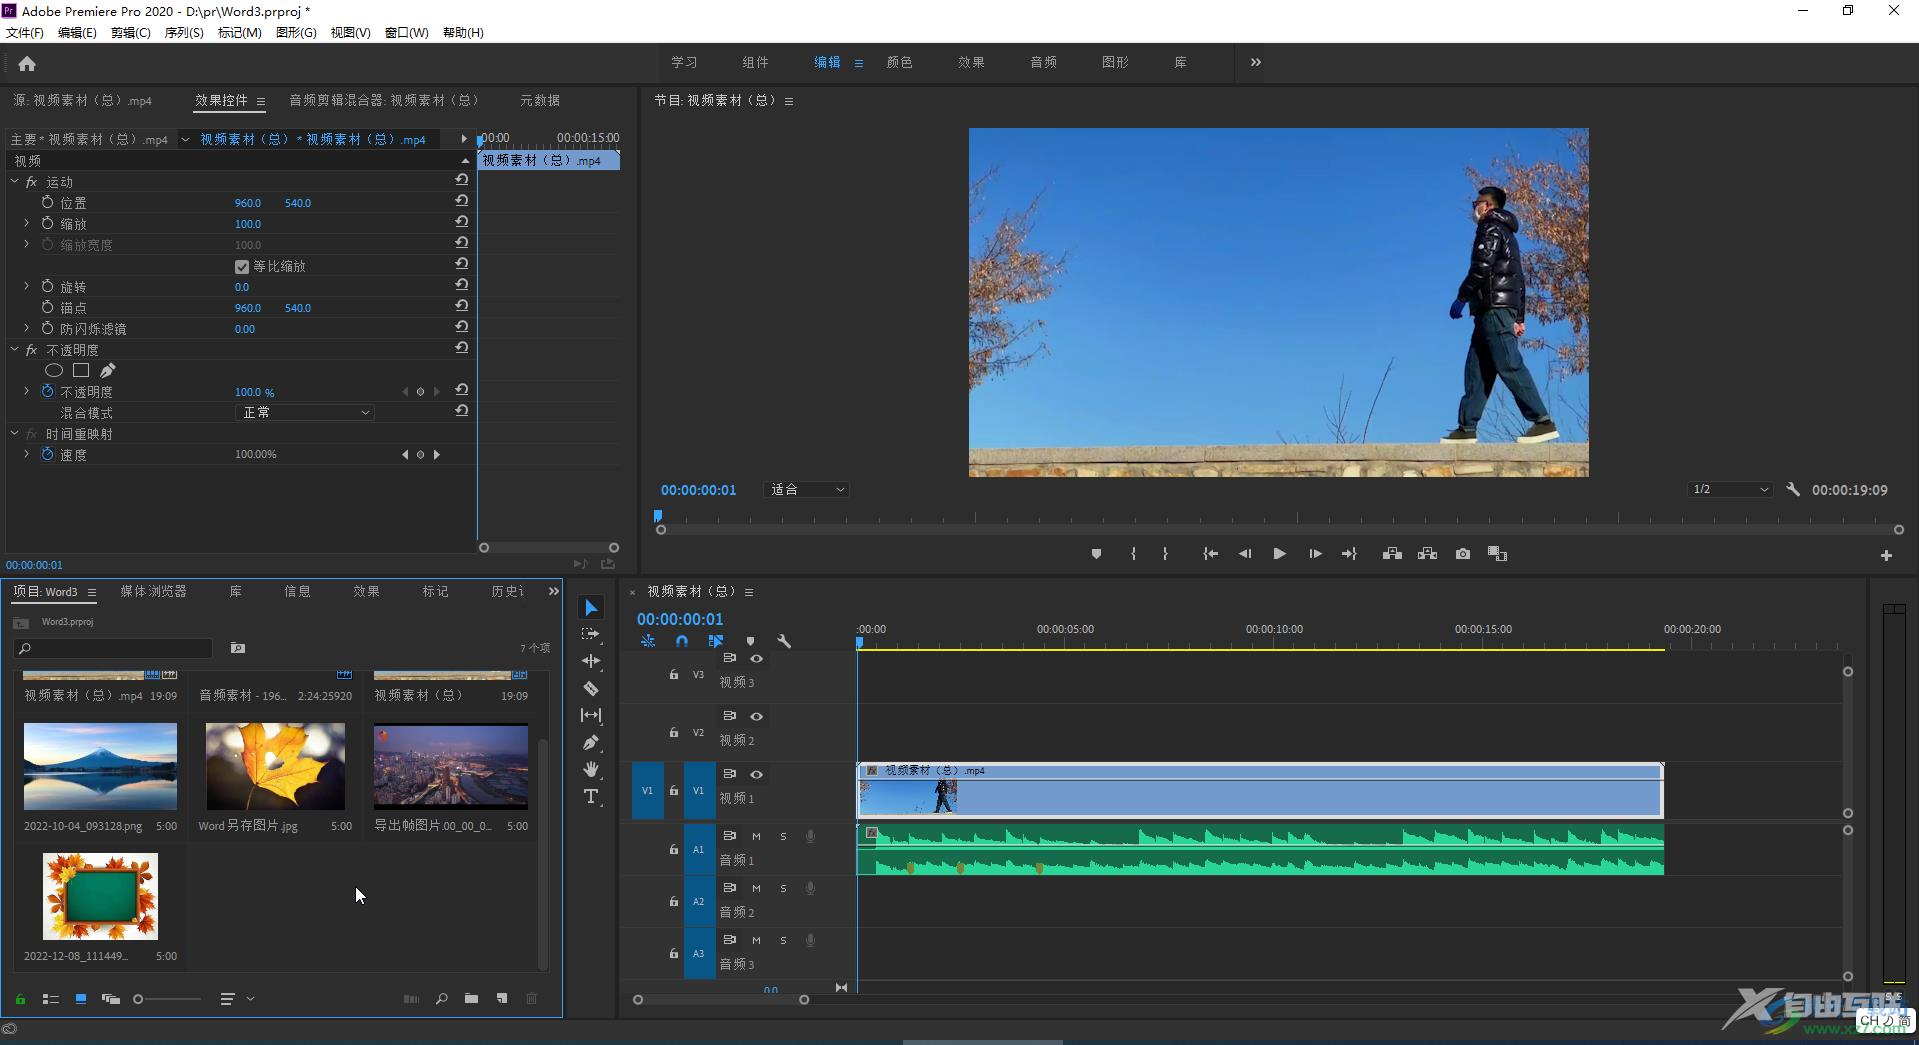Click the timeline add marker icon
1919x1045 pixels.
(x=750, y=641)
